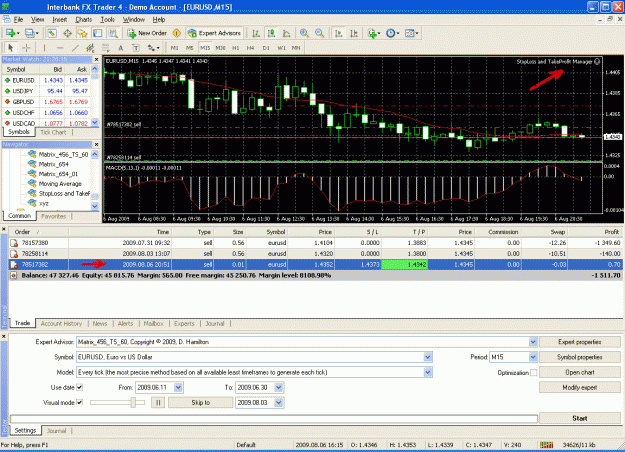
Task: Toggle the Data Window crosshair icon
Action: coord(67,33)
